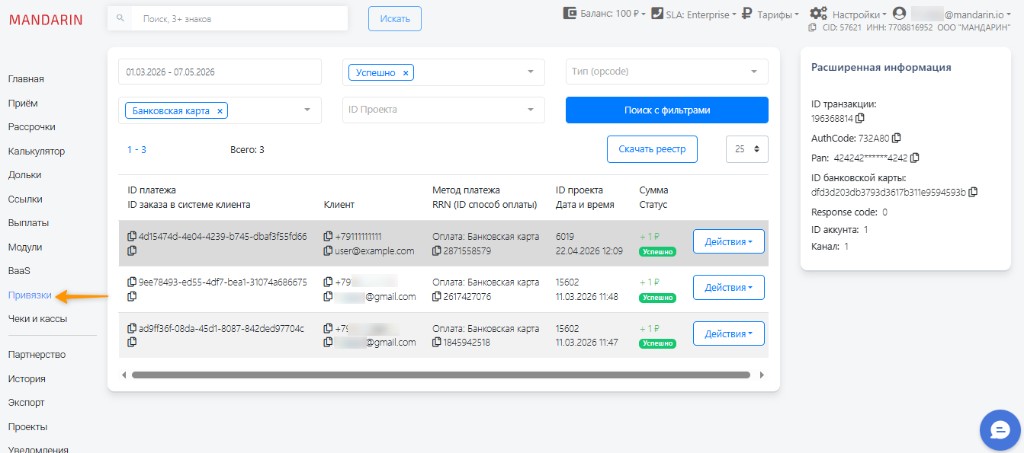The height and width of the screenshot is (453, 1024).
Task: Open the Калькулятор section
Action: [x=37, y=151]
